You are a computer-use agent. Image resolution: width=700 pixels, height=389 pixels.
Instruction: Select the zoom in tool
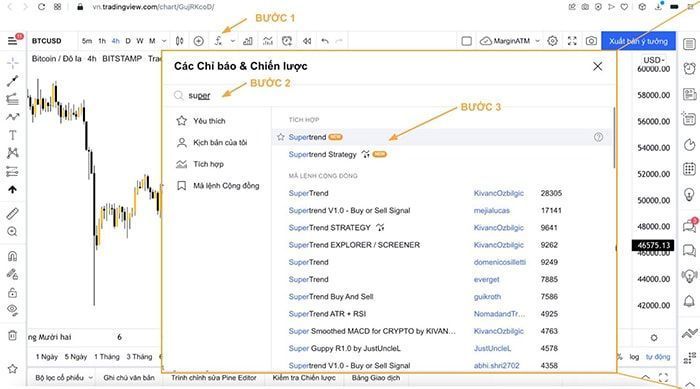tap(12, 231)
